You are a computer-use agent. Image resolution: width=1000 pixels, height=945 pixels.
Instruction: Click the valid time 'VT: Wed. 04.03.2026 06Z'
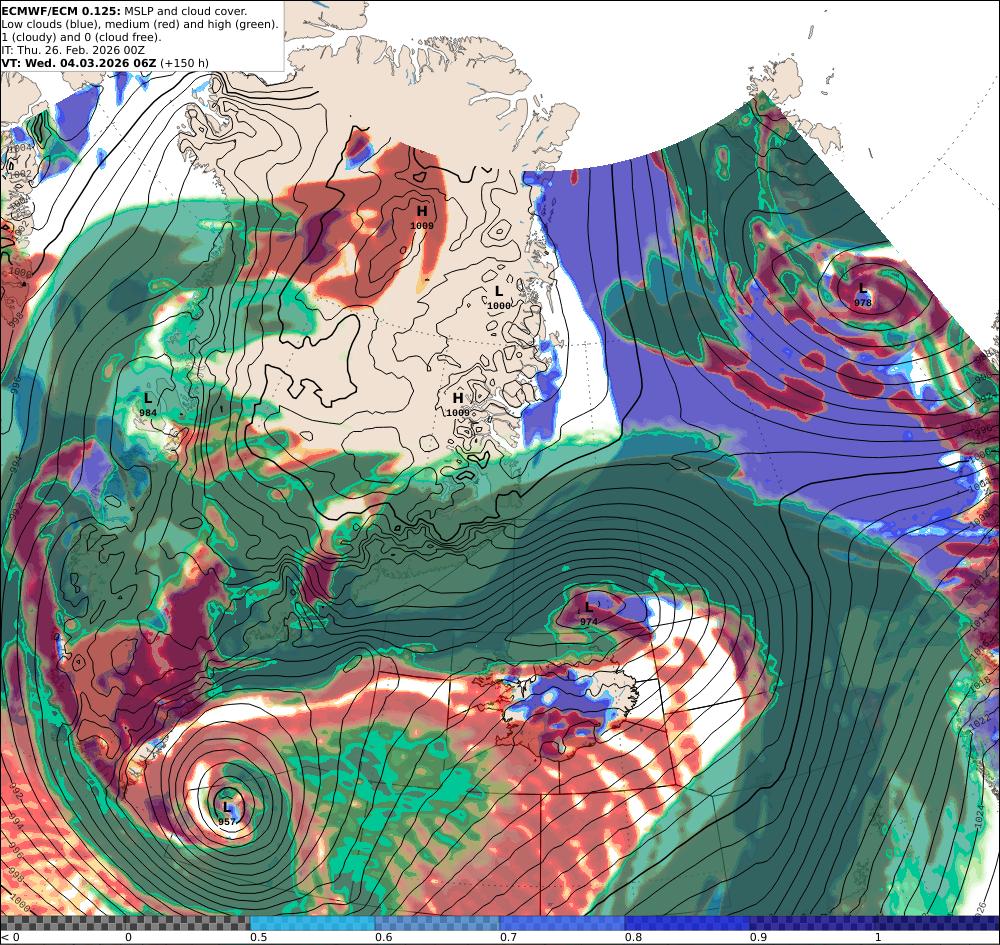pyautogui.click(x=78, y=63)
